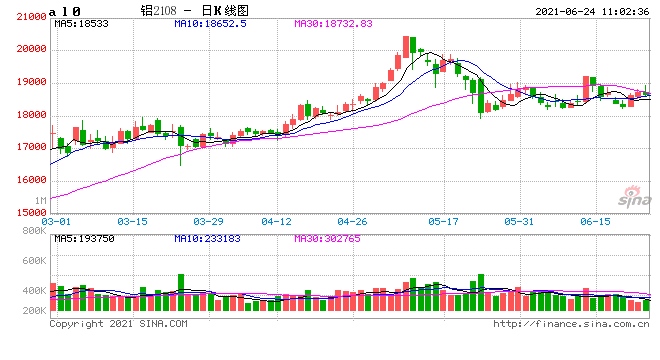Screen dimensions: 660x360
Task: Click the 21000 price axis label
Action: pos(31,17)
